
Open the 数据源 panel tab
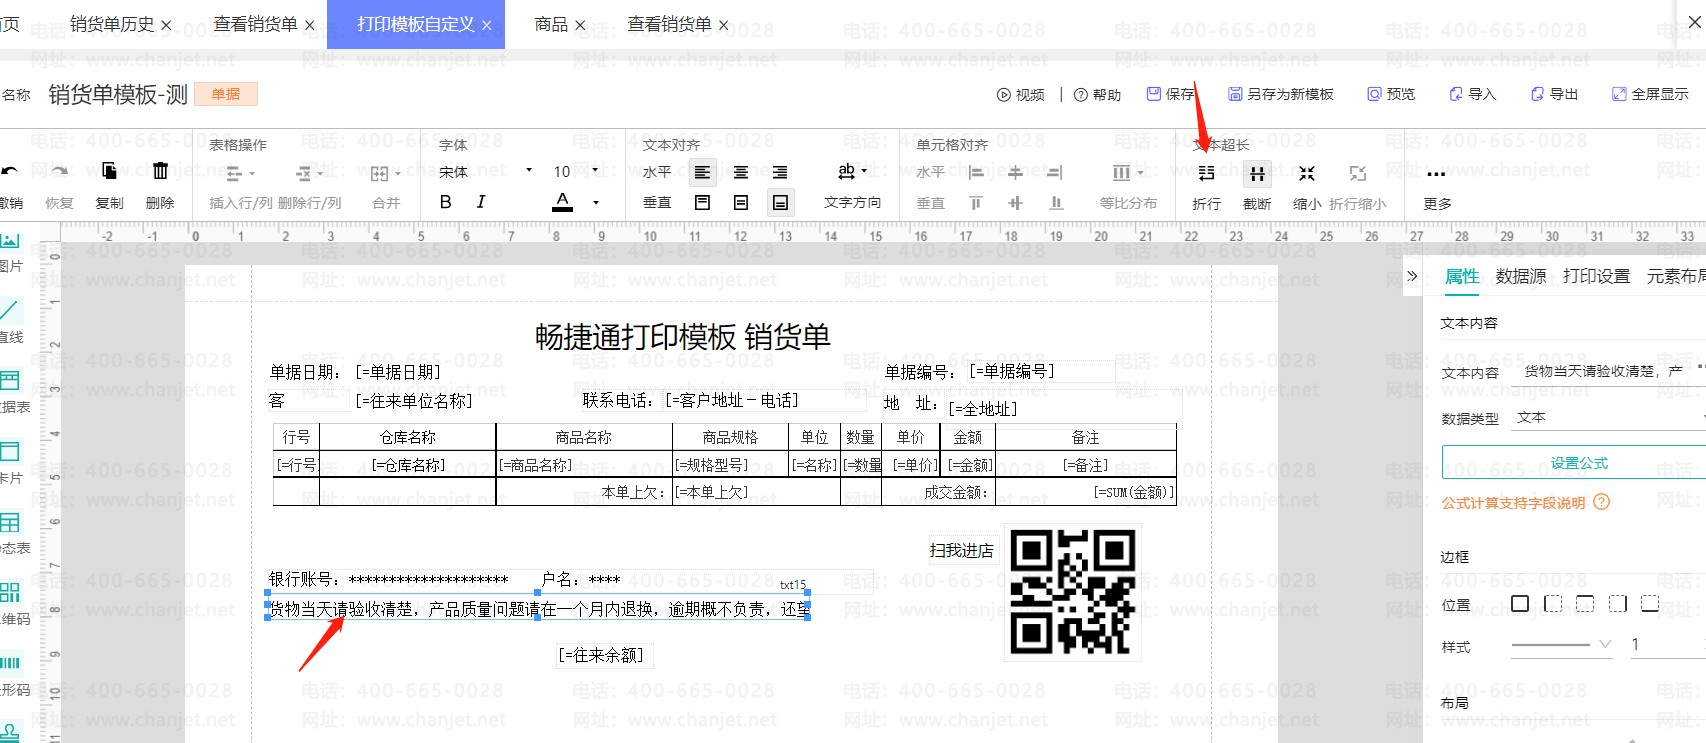tap(1521, 276)
